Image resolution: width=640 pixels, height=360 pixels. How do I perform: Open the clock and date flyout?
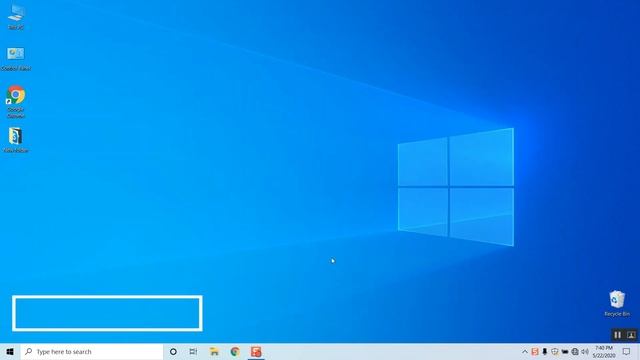click(604, 351)
